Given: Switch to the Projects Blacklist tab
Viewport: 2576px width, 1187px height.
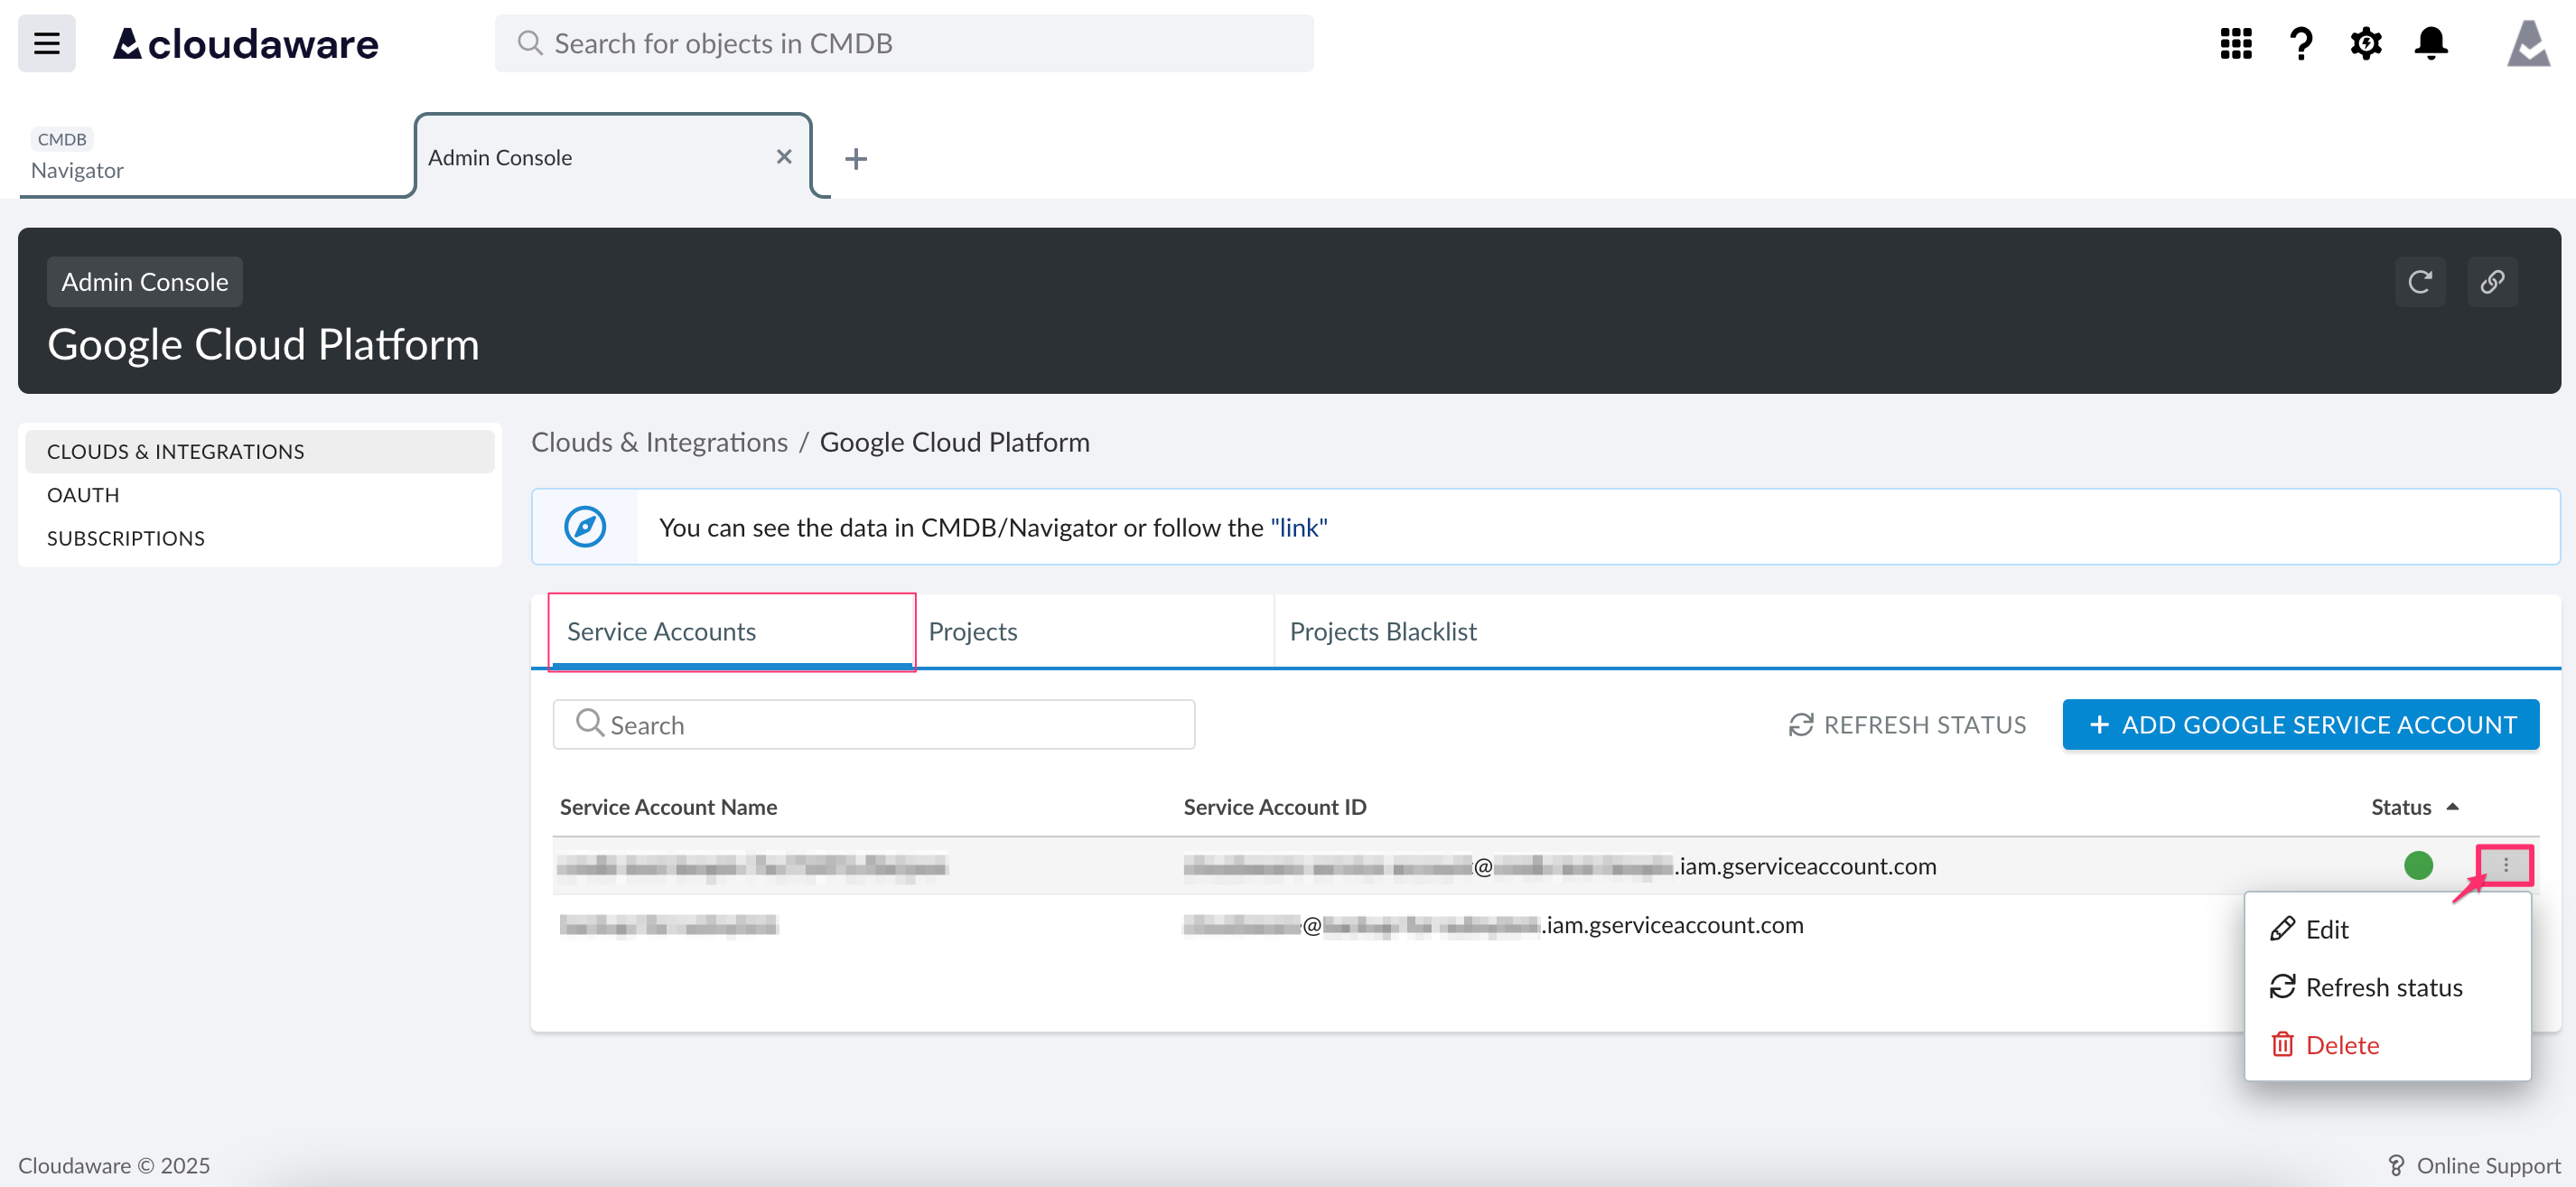Looking at the screenshot, I should (1383, 631).
